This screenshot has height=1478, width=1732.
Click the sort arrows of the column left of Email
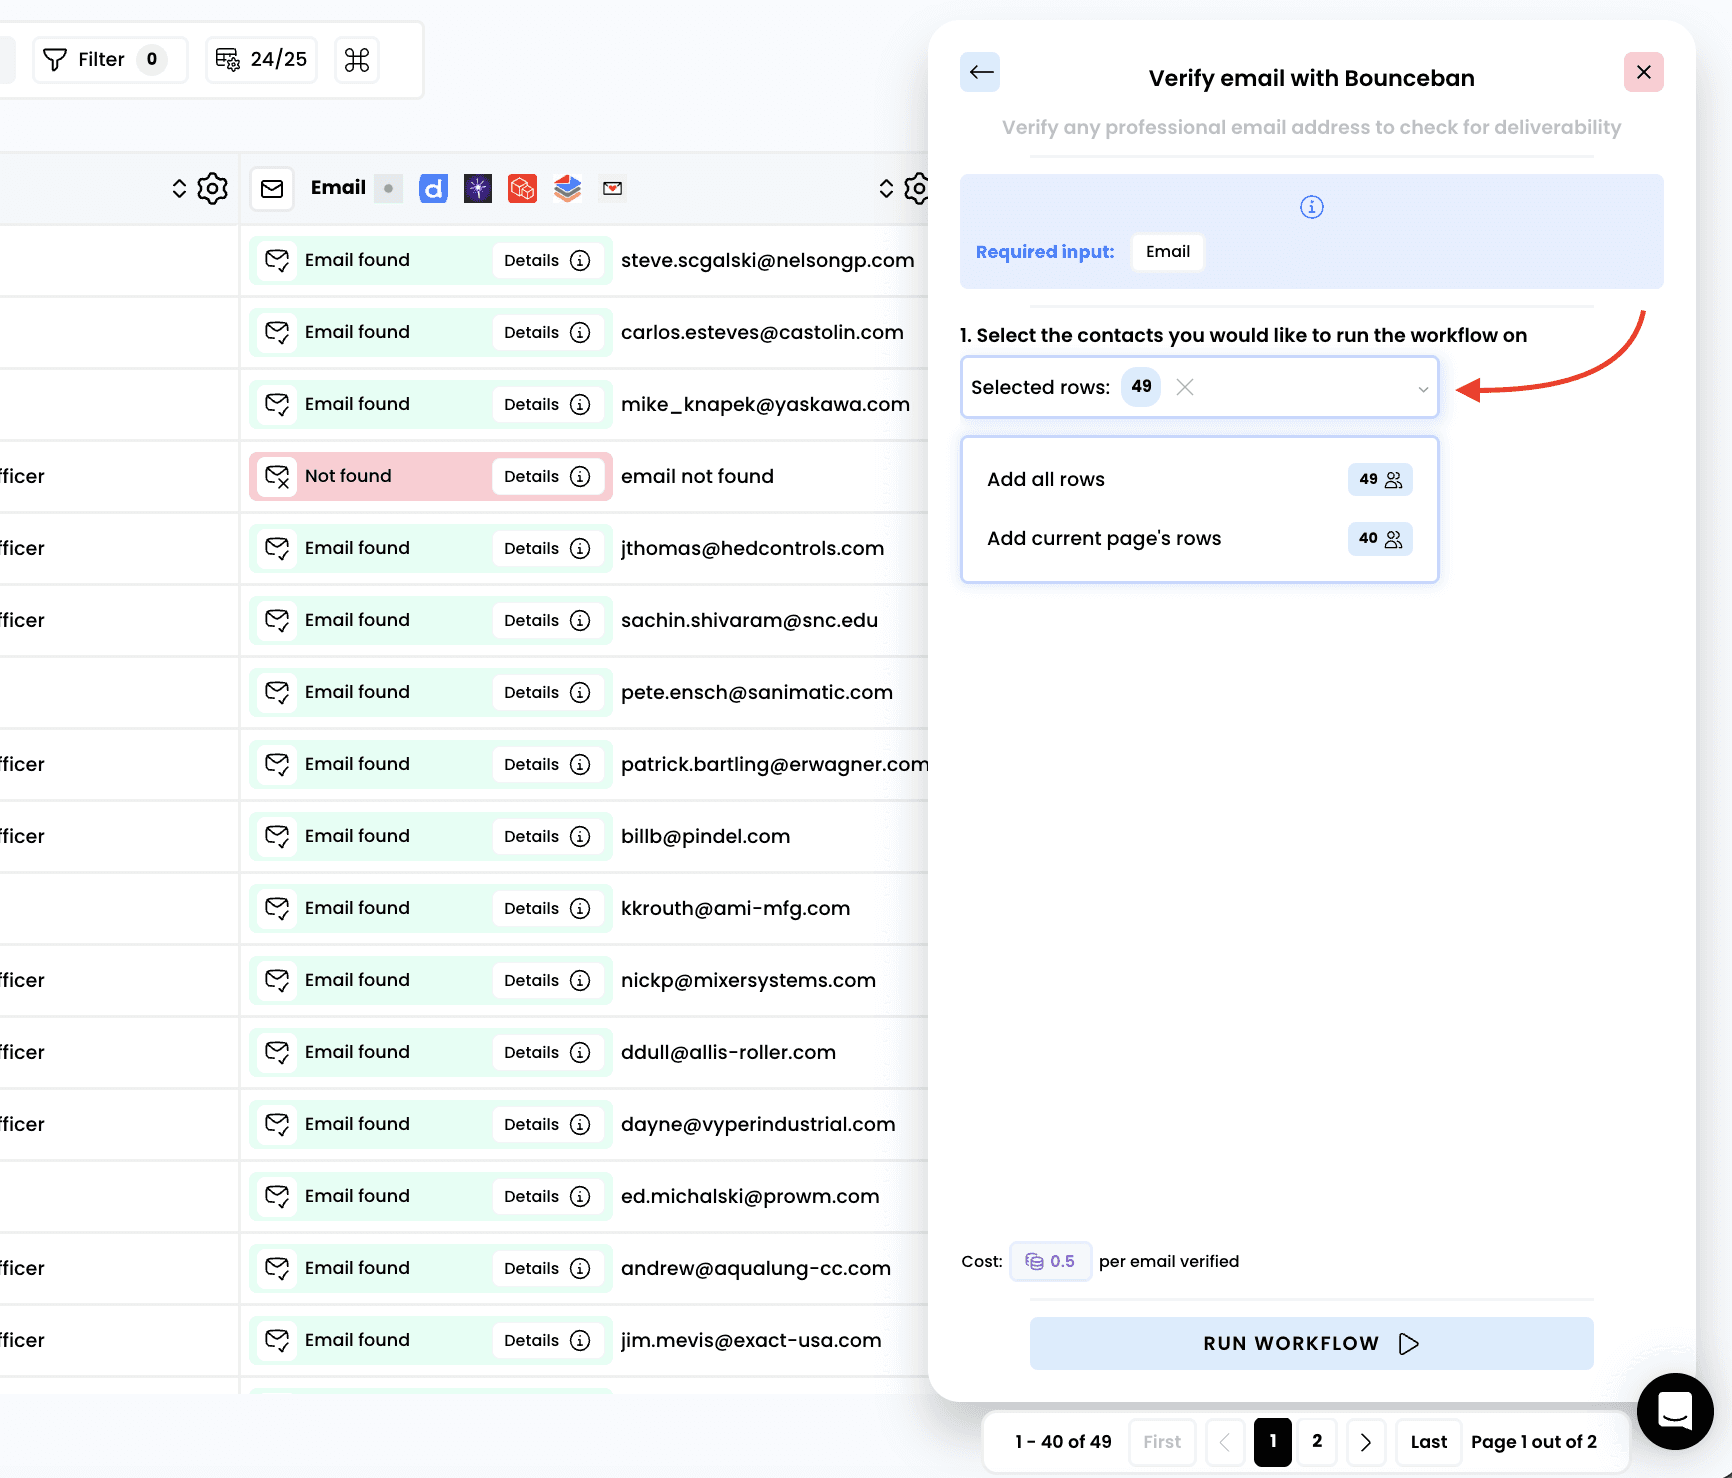pyautogui.click(x=179, y=188)
